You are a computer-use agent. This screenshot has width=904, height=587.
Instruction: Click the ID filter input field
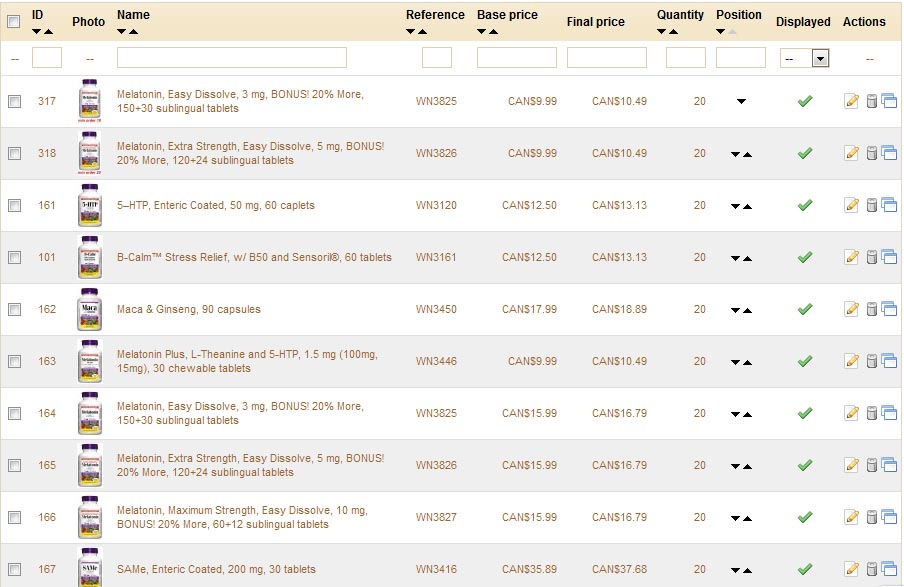coord(47,58)
